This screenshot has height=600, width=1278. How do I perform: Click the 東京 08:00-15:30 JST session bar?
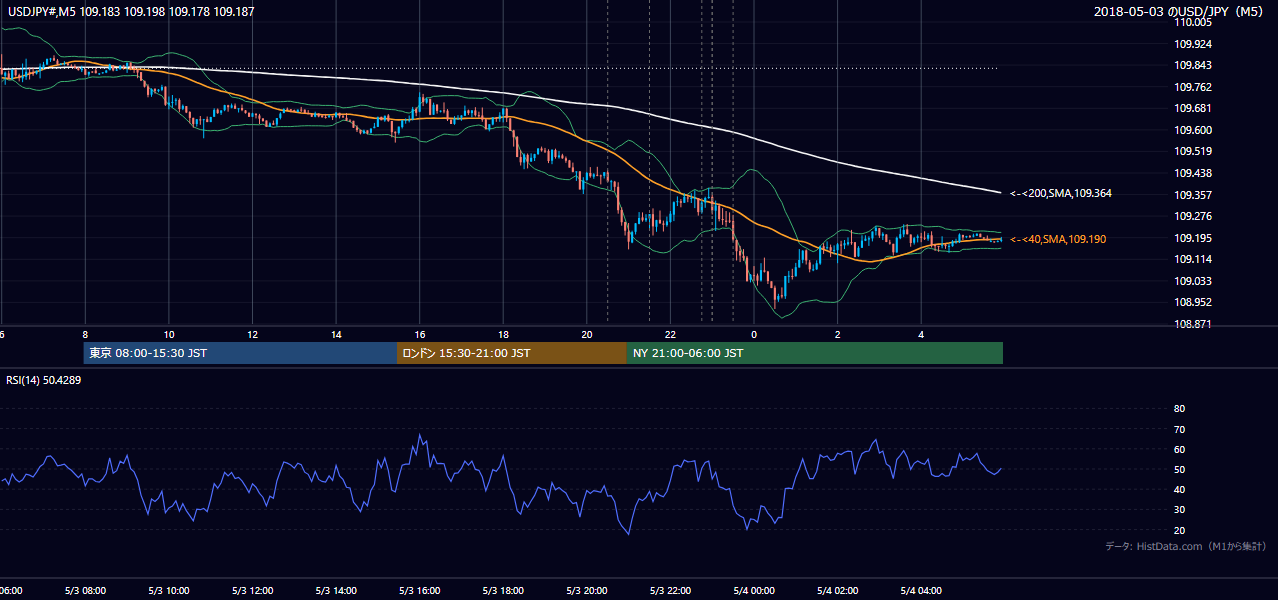point(240,353)
